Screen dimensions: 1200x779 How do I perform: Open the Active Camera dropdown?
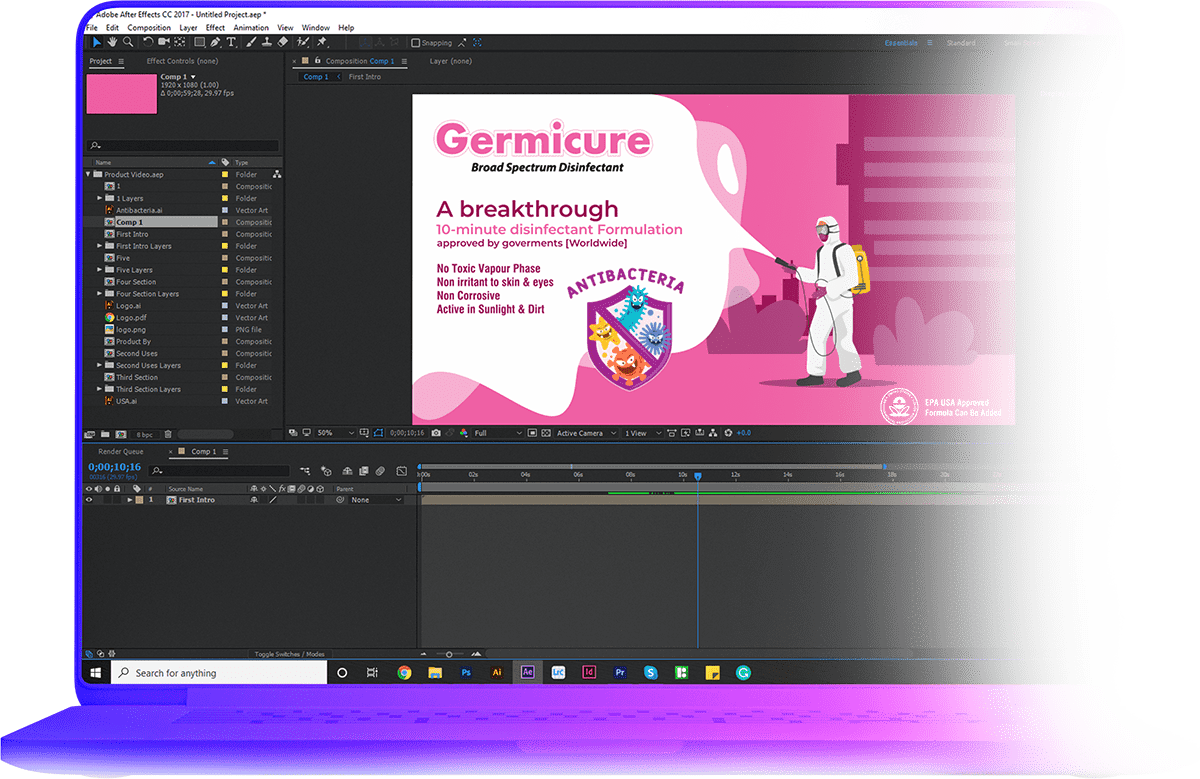[586, 433]
